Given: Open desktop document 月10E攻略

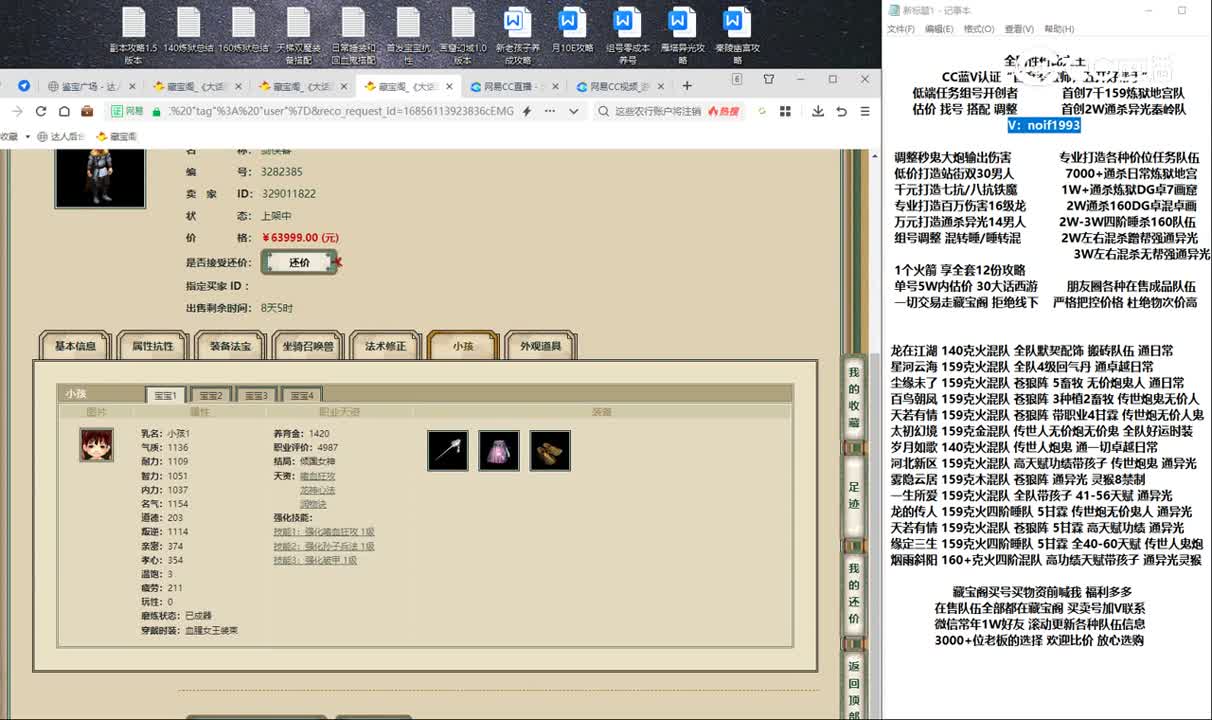Looking at the screenshot, I should pos(572,30).
